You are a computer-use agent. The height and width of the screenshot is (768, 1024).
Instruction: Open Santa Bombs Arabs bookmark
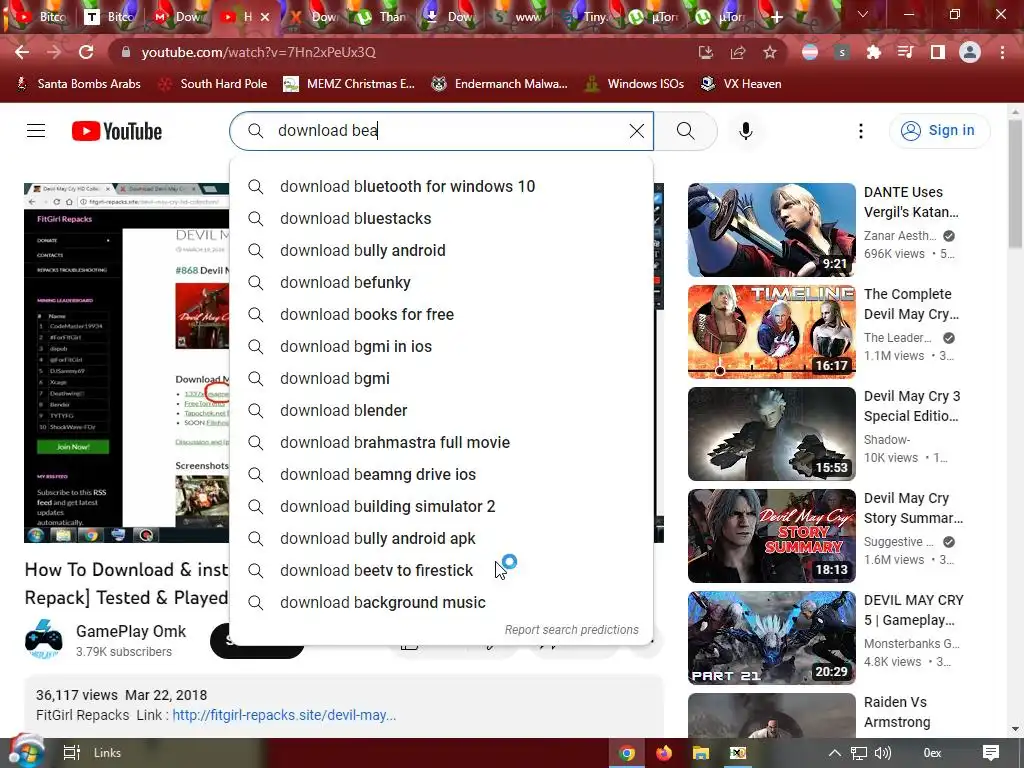point(78,84)
